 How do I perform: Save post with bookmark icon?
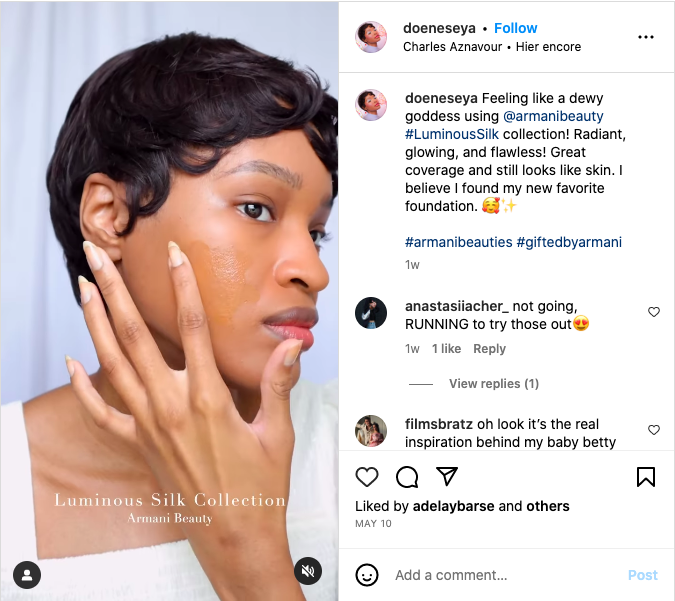(x=646, y=477)
